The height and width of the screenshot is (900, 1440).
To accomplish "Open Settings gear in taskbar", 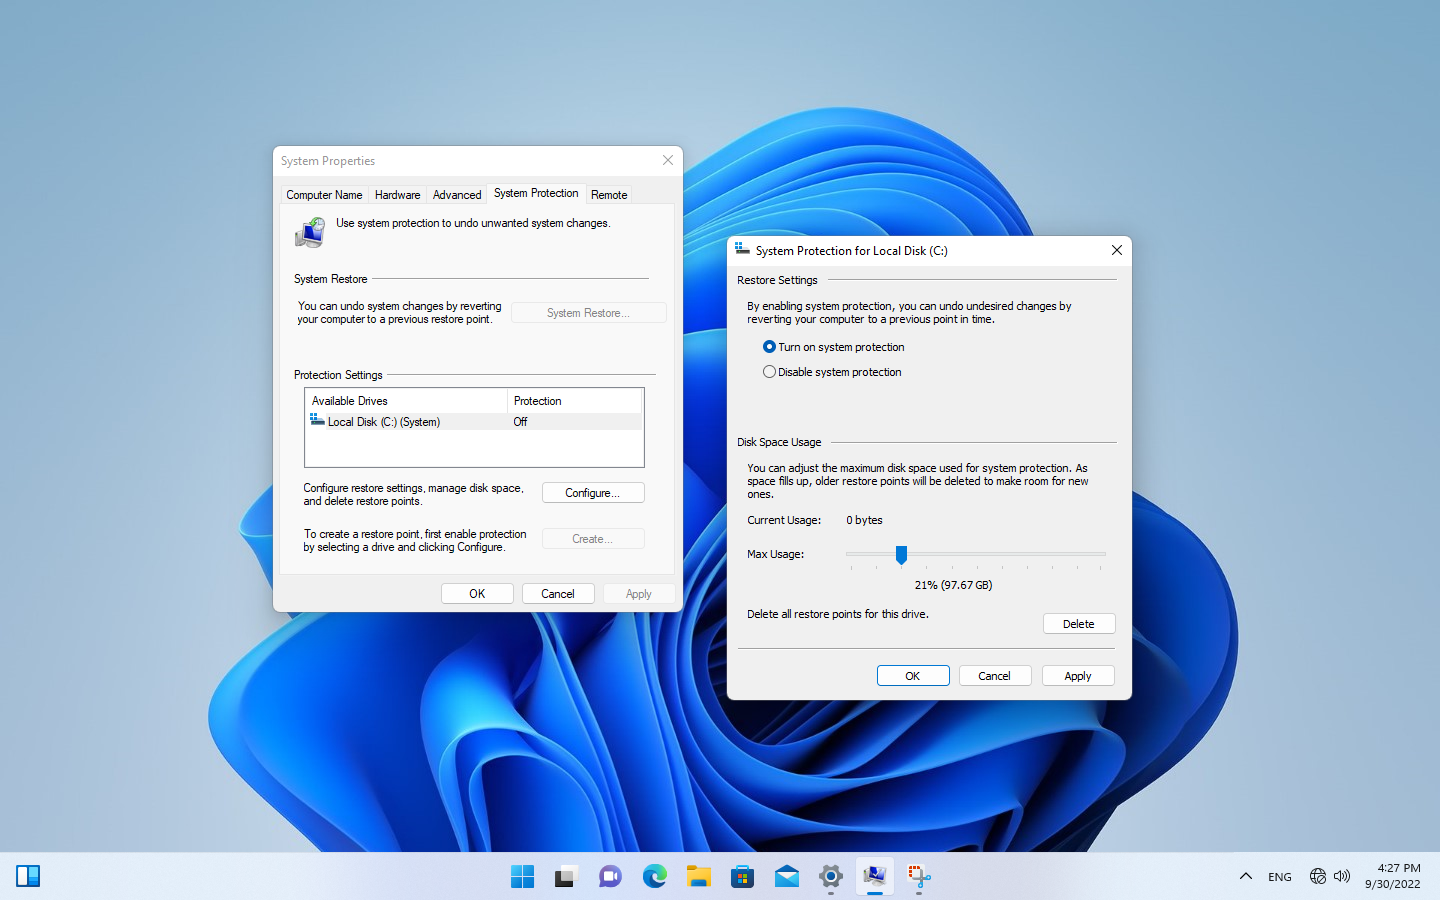I will point(830,877).
